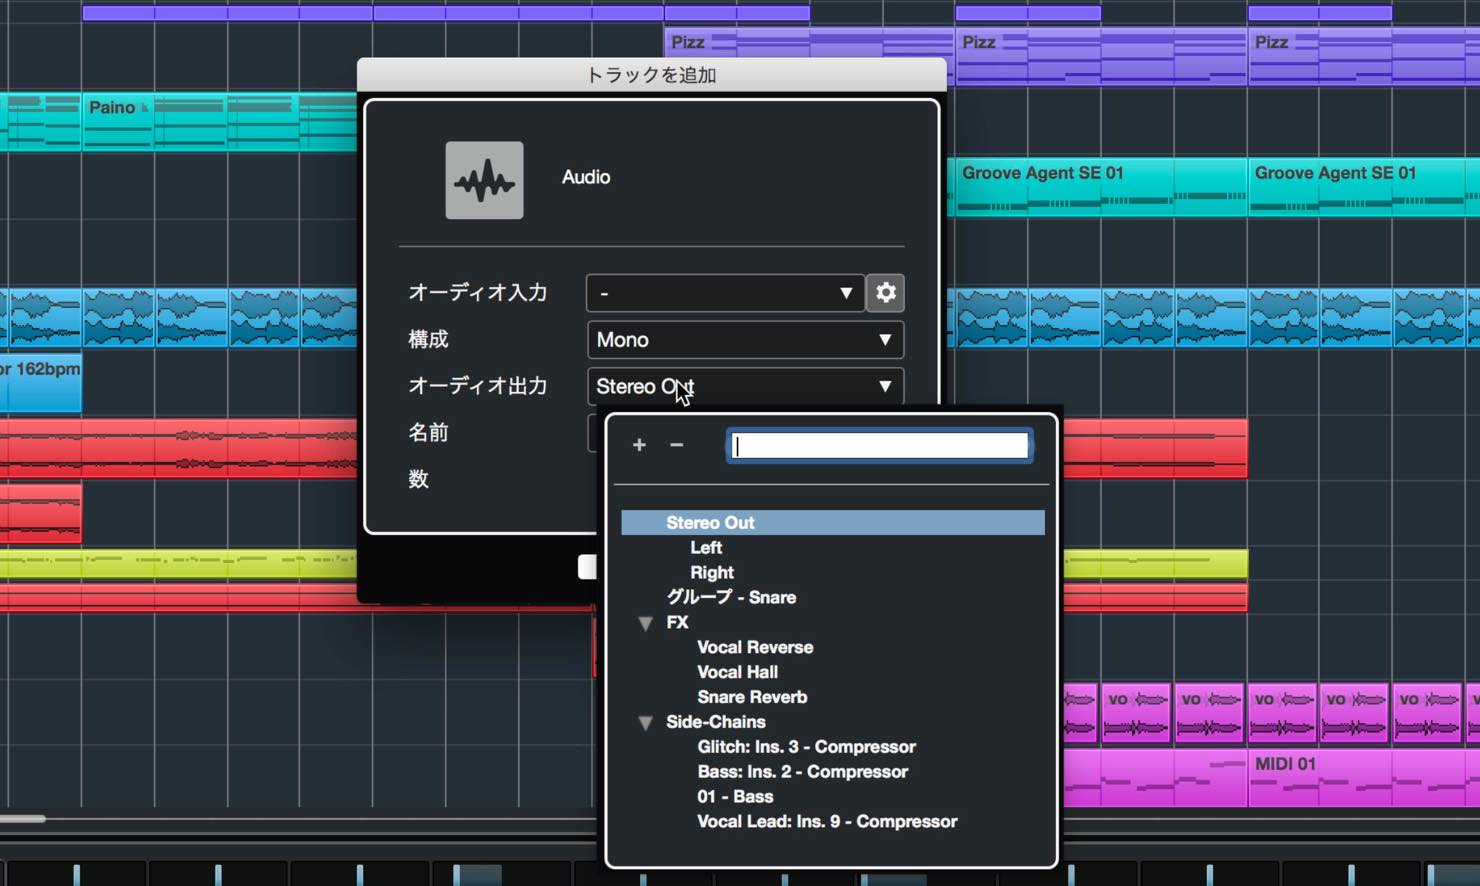Select Vocal Reverse FX channel

[x=755, y=647]
